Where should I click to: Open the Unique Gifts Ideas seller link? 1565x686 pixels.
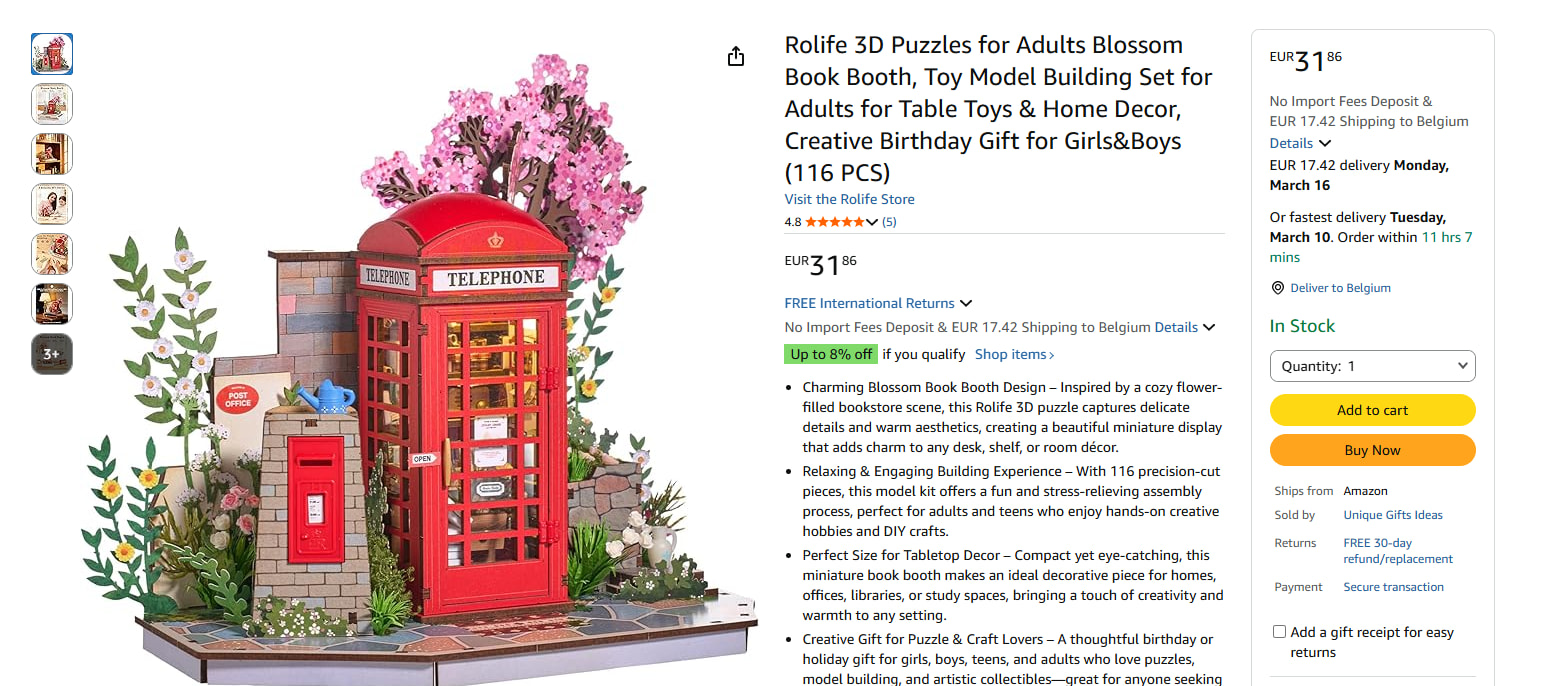point(1393,515)
